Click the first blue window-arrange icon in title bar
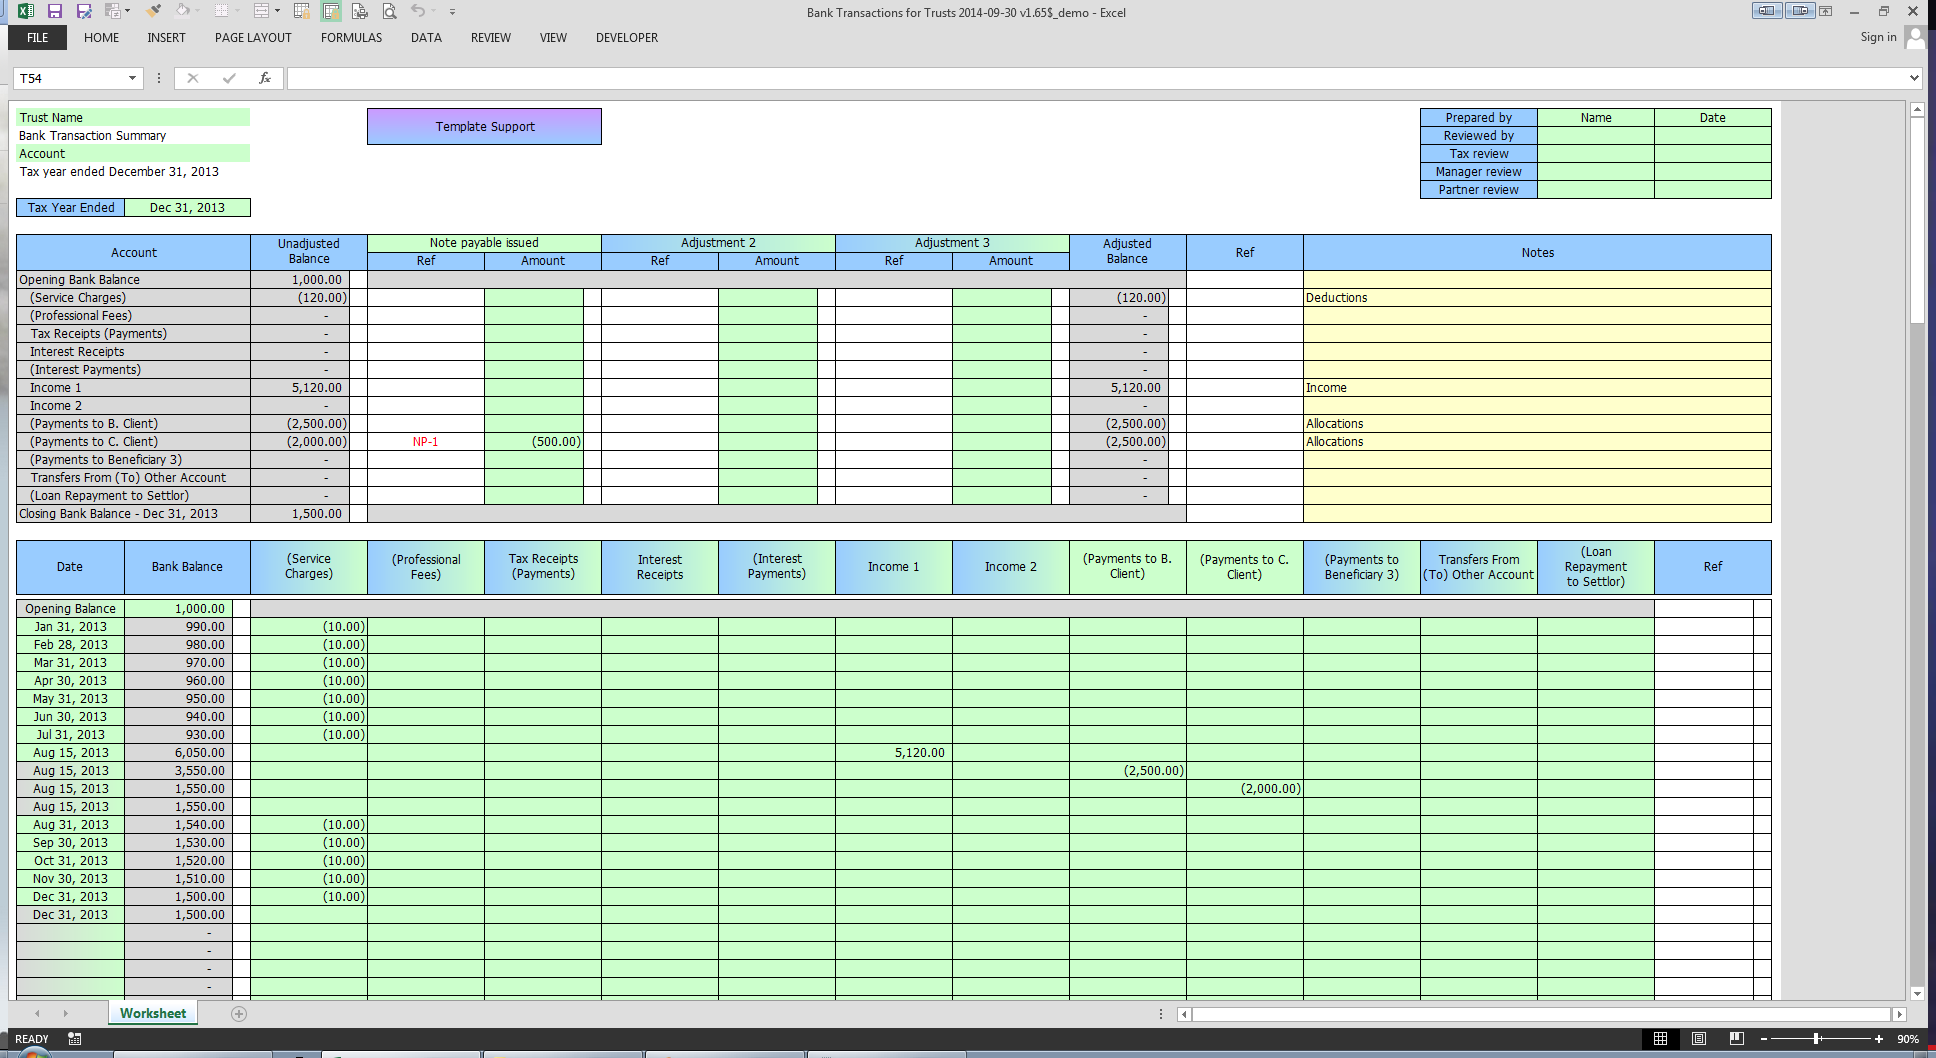 [x=1767, y=11]
